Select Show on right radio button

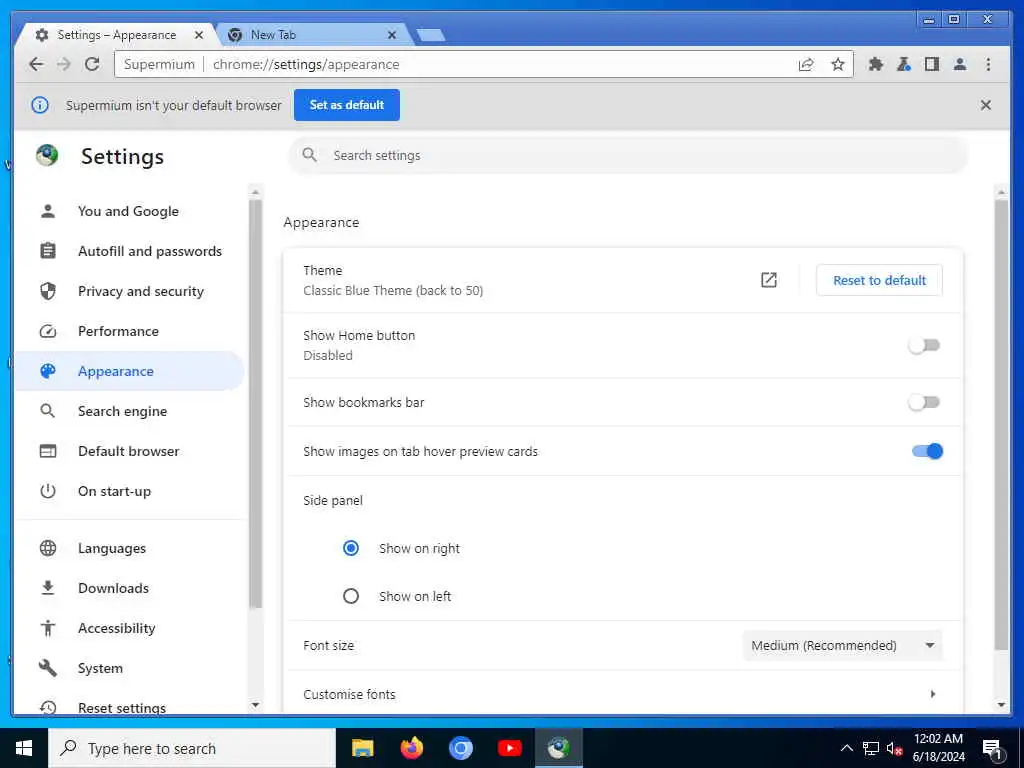[351, 548]
